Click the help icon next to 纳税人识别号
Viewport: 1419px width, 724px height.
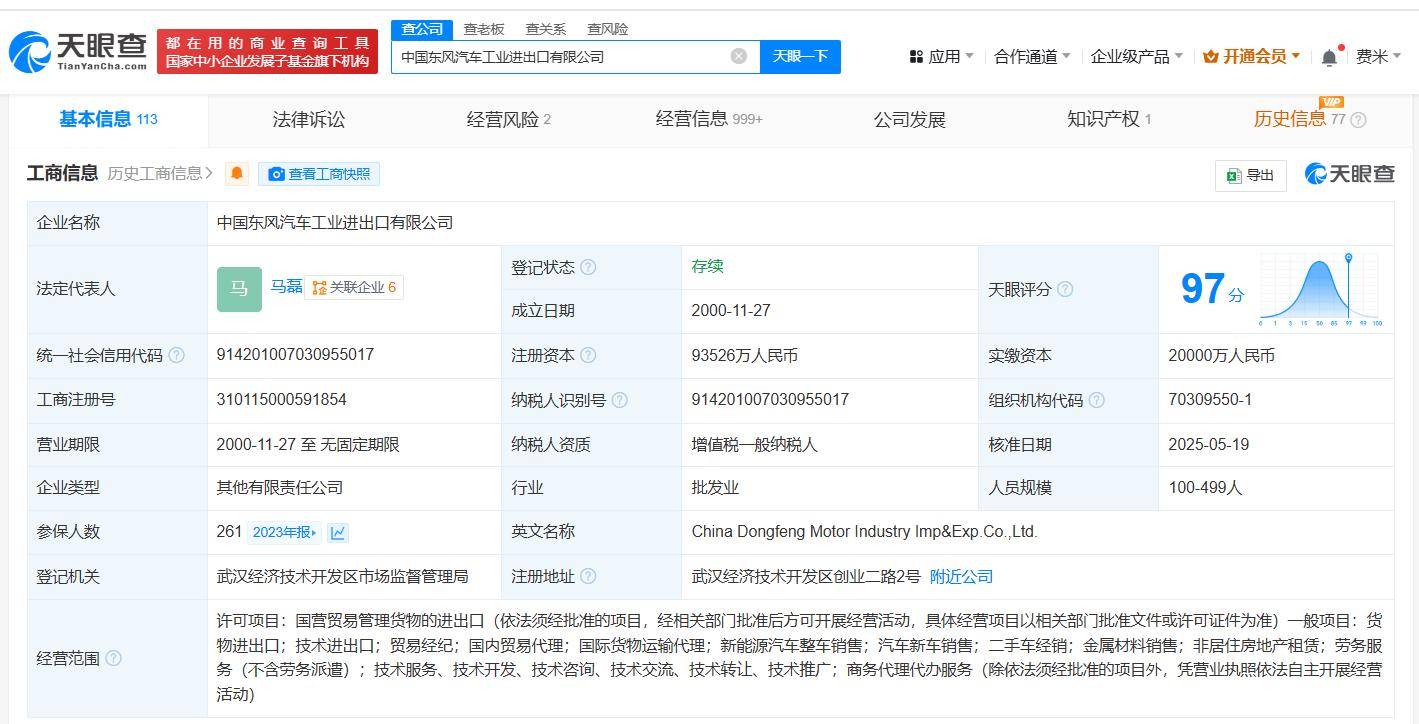(x=620, y=400)
